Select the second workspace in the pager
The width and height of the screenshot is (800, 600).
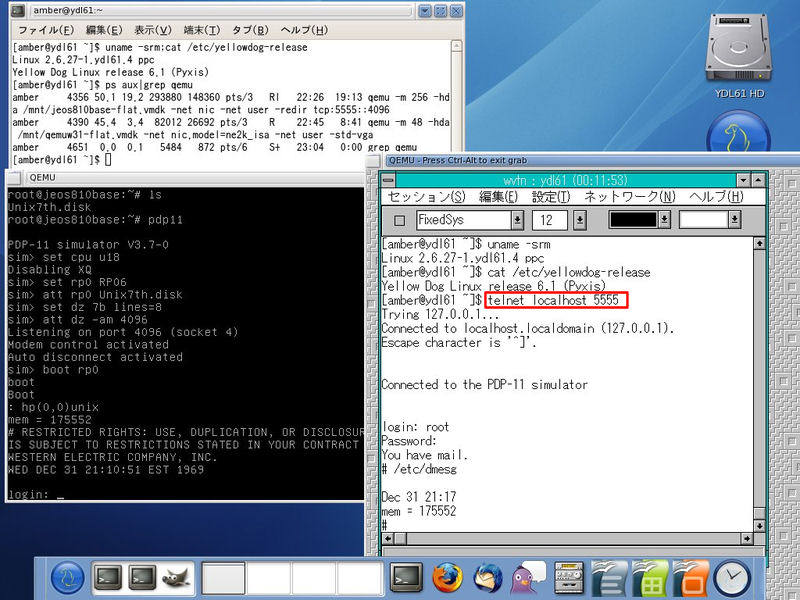[268, 579]
